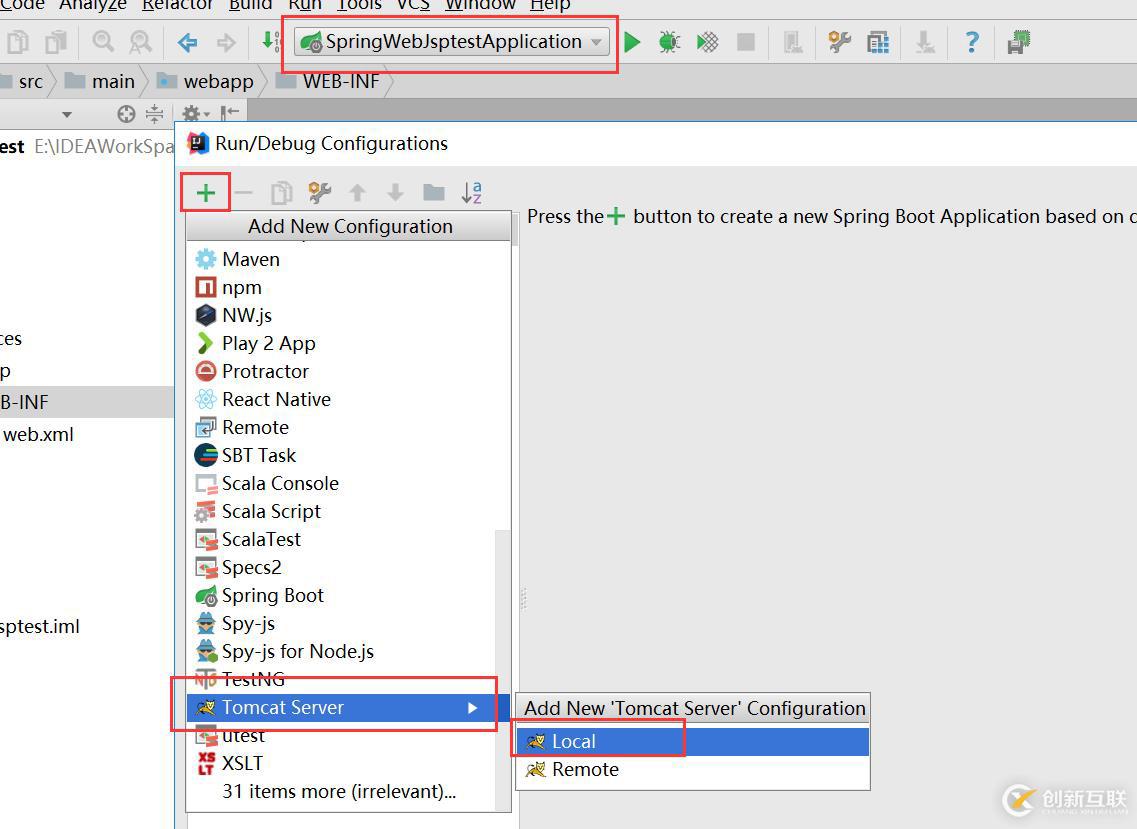Viewport: 1137px width, 829px height.
Task: Open the Window menu
Action: pos(480,5)
